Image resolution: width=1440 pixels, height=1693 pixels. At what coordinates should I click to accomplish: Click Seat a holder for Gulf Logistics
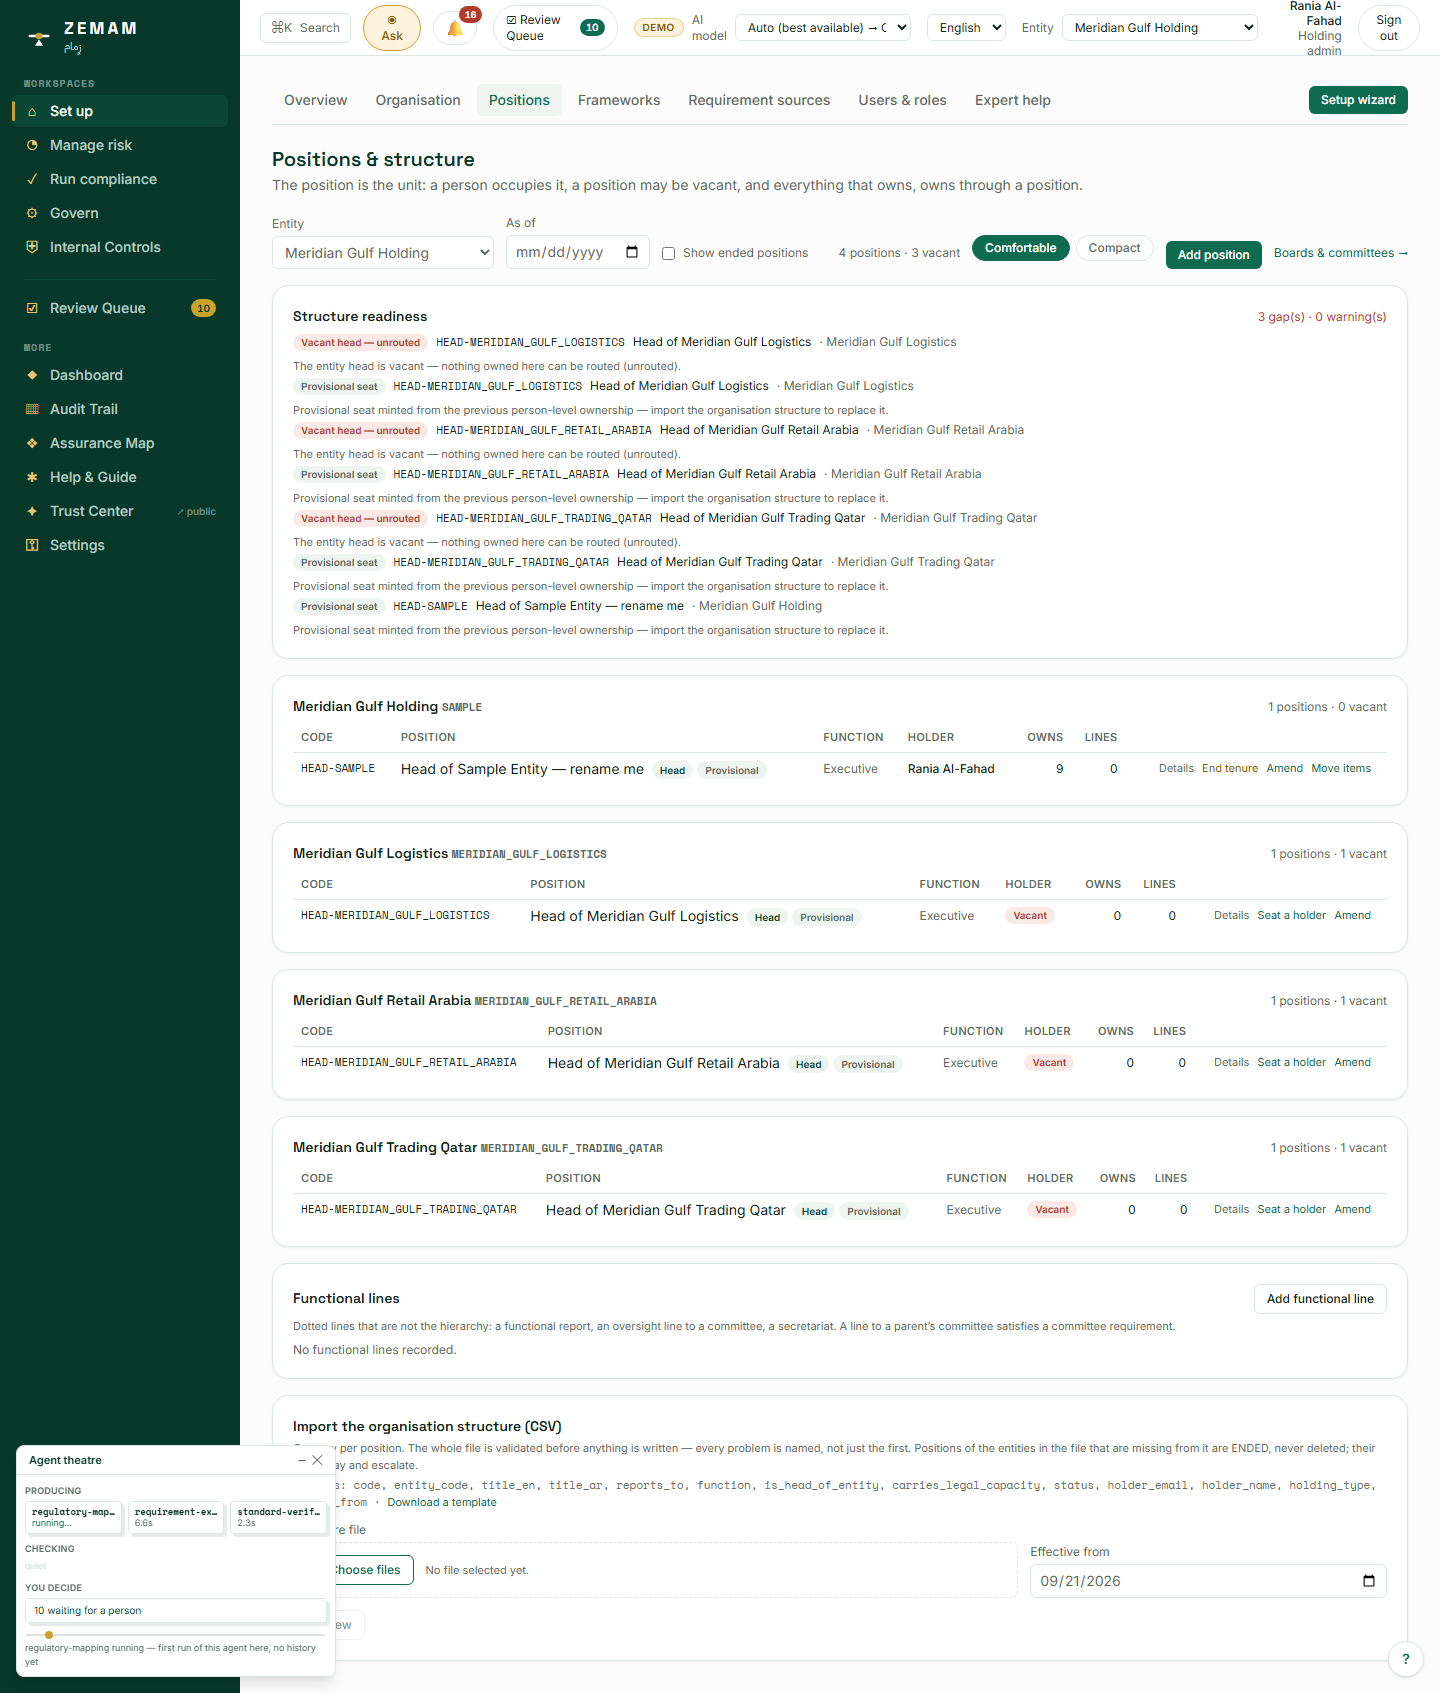click(x=1291, y=916)
